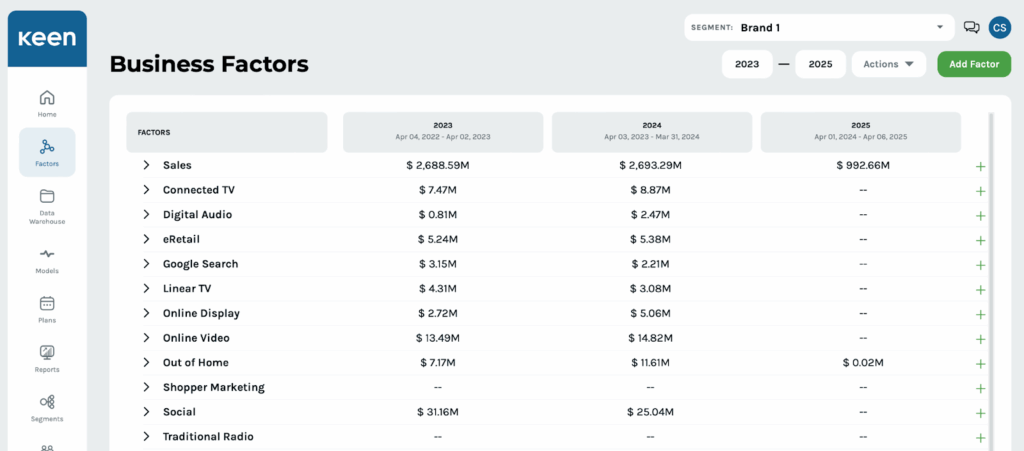Click Digital Audio 2023 value $ 0.81M
1024x451 pixels.
coord(438,214)
